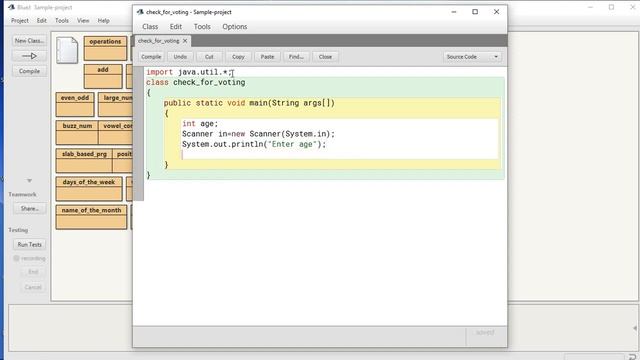640x360 pixels.
Task: Select the name_of_the_month class box
Action: click(x=91, y=217)
